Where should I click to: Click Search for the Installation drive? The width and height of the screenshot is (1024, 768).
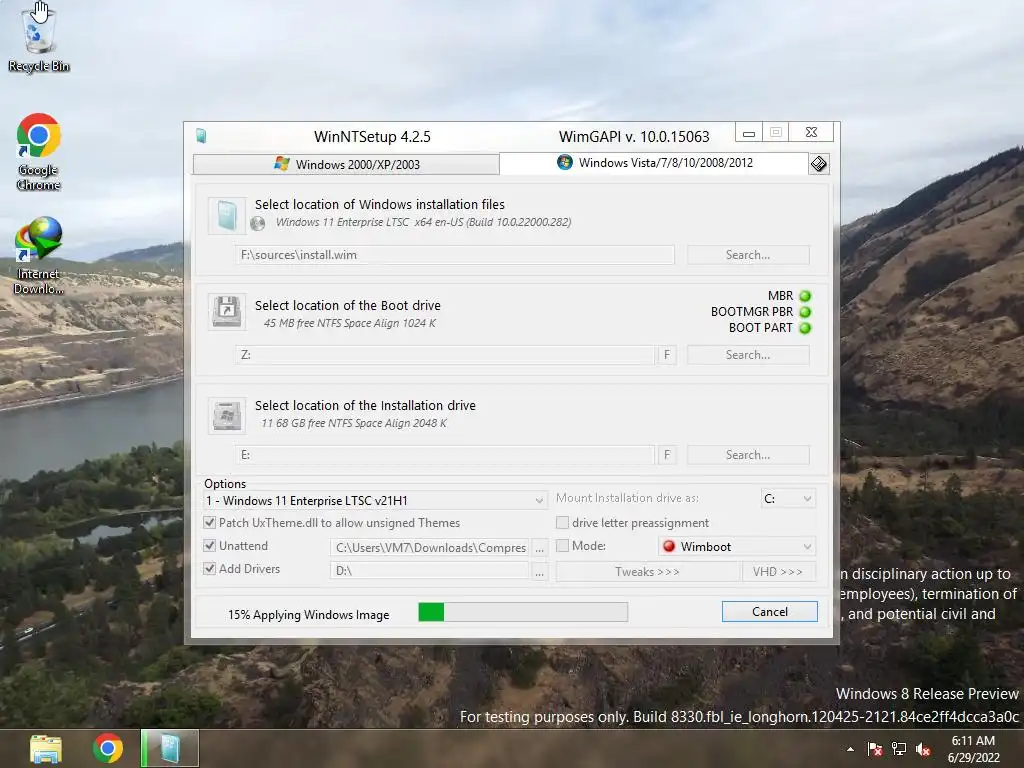click(x=748, y=455)
